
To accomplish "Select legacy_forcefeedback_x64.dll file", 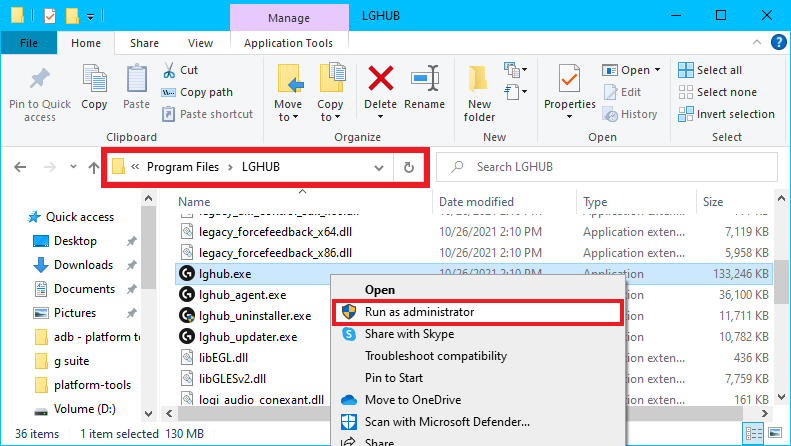I will (x=275, y=232).
